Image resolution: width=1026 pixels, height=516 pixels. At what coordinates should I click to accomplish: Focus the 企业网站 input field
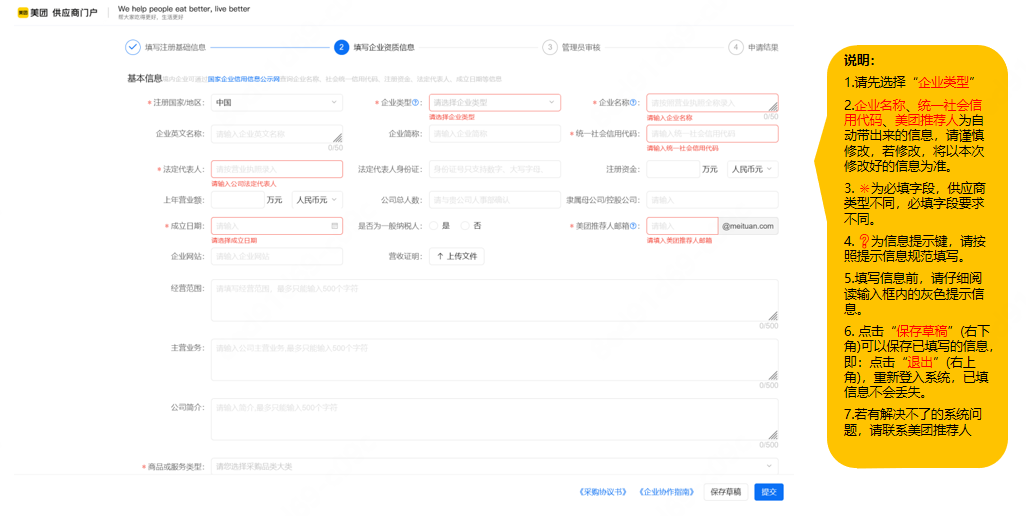click(277, 256)
